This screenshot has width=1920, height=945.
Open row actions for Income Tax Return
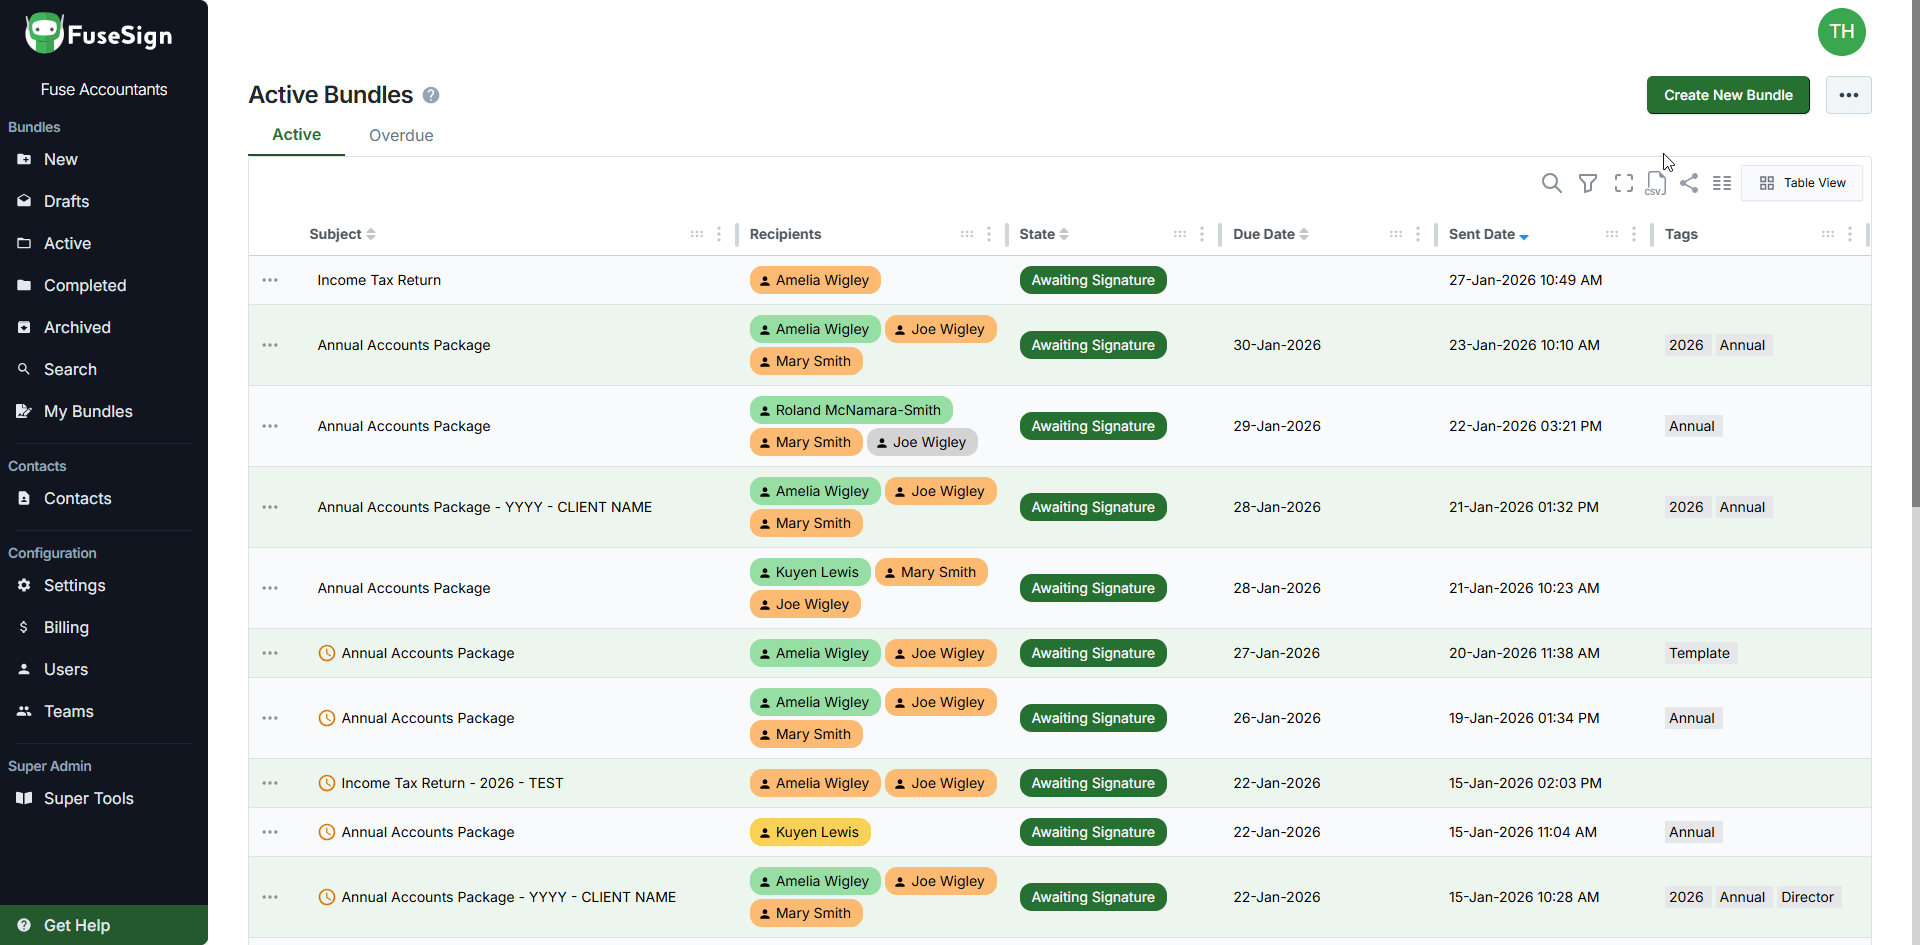pos(270,280)
